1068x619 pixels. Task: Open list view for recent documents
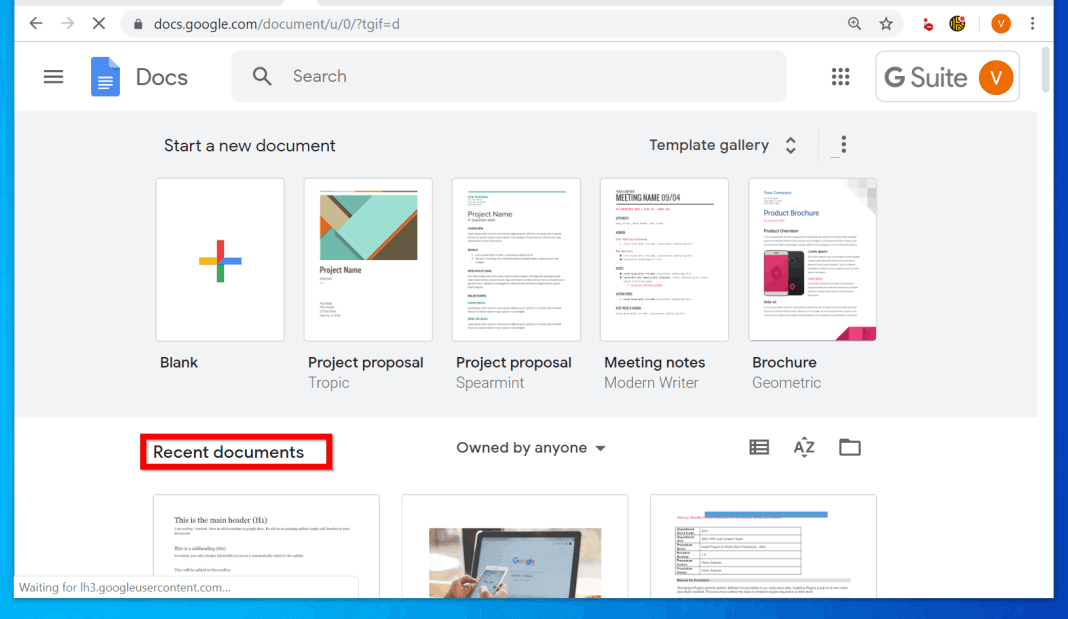coord(759,447)
